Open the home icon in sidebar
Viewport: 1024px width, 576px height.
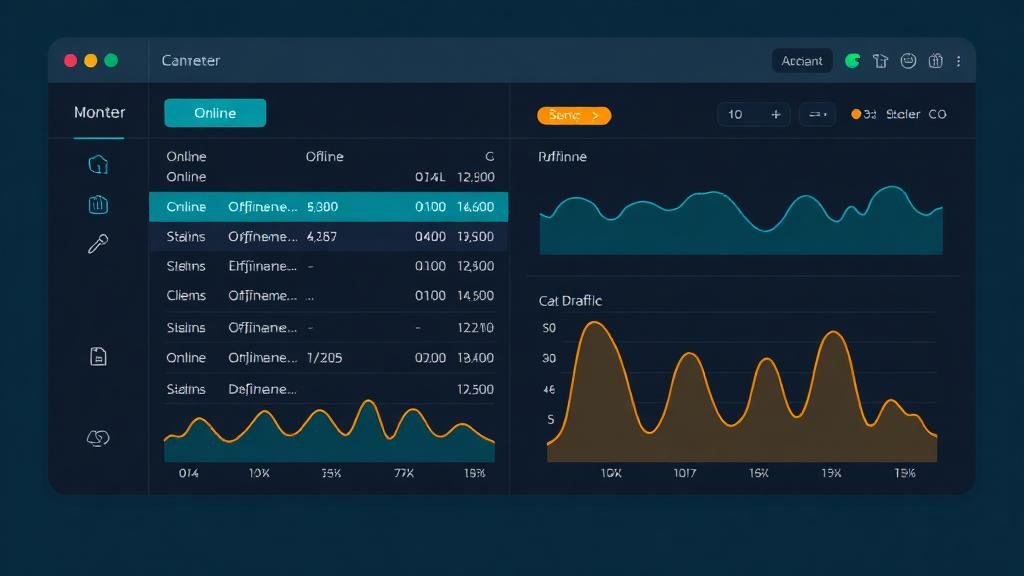(98, 164)
